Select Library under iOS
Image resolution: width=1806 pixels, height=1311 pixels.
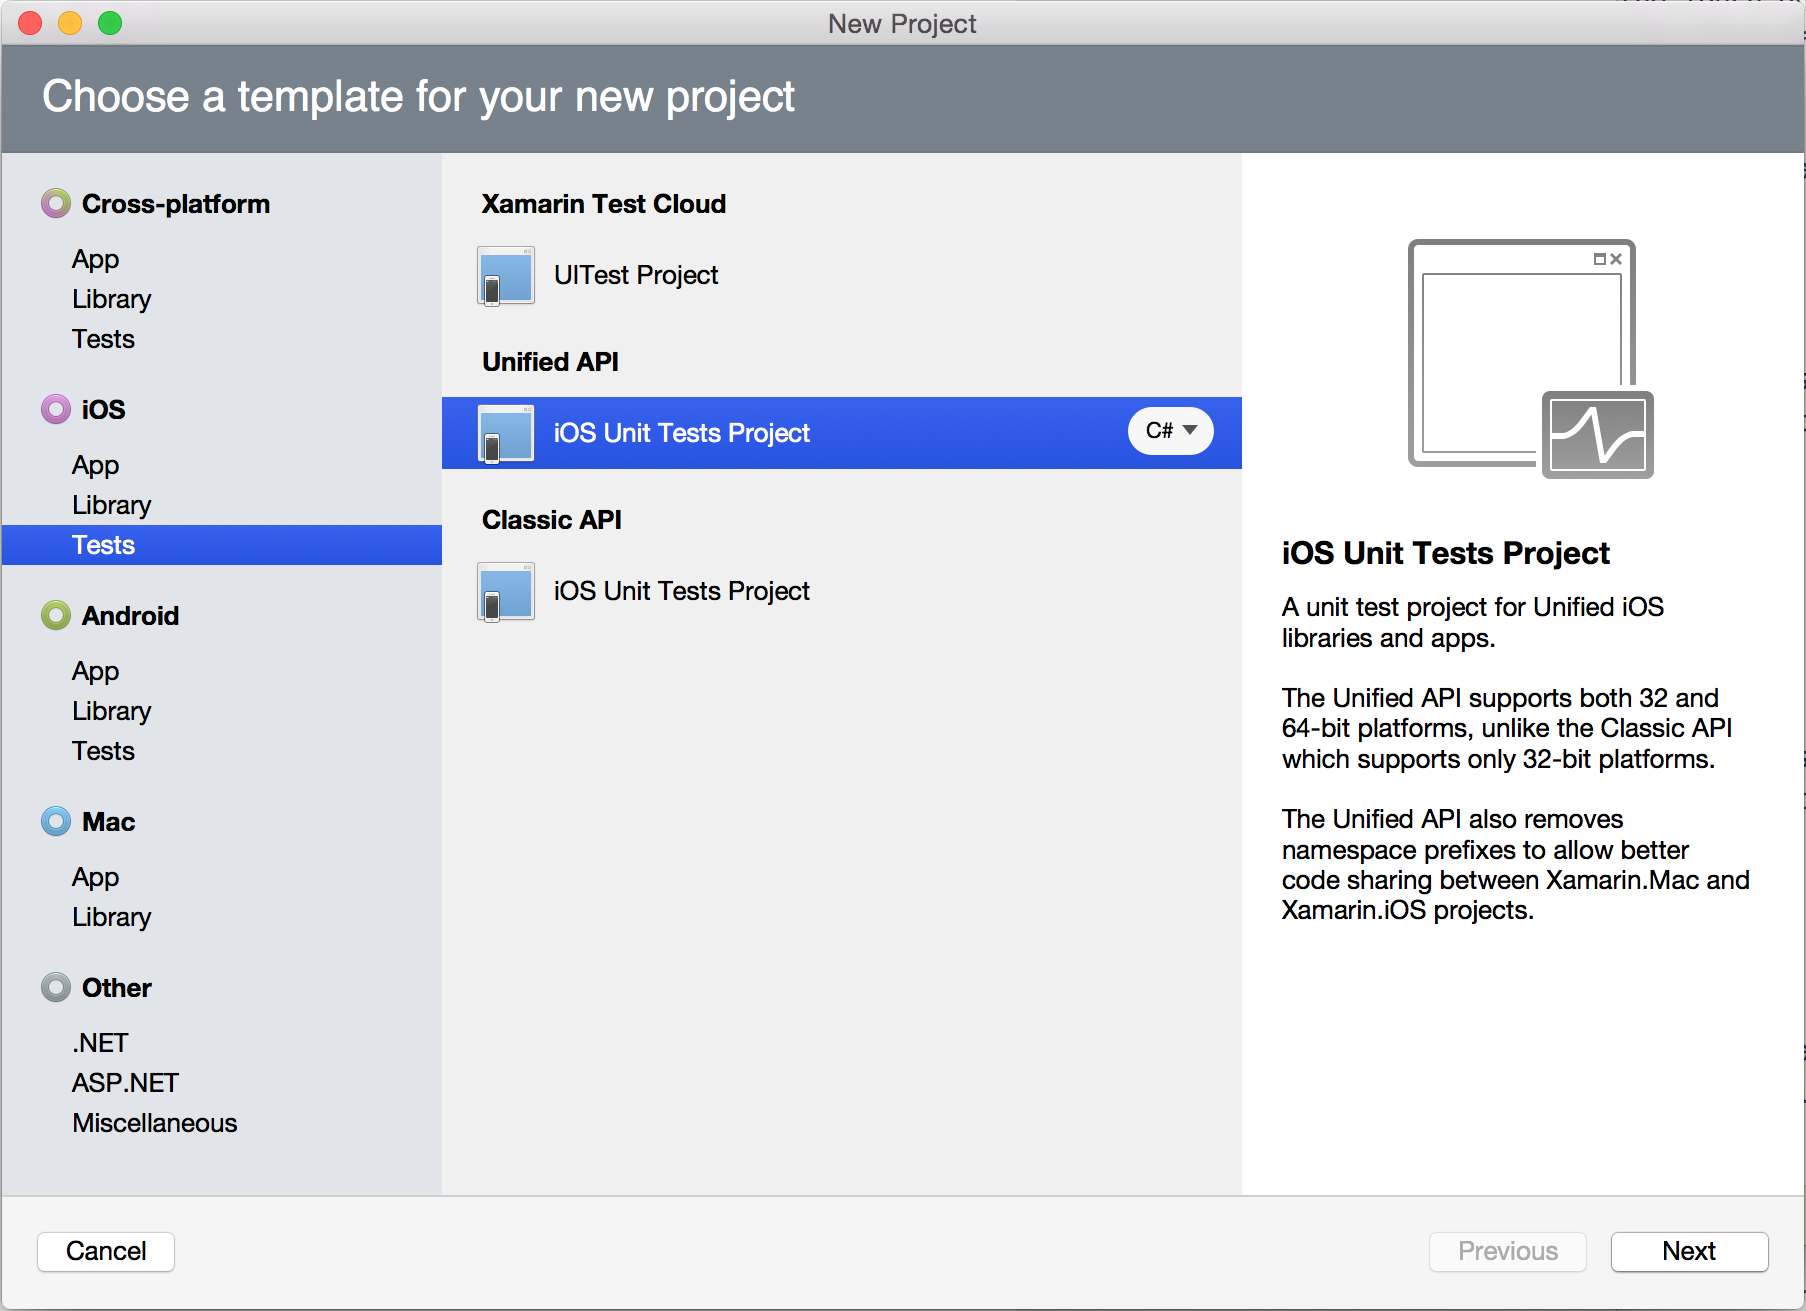click(112, 505)
